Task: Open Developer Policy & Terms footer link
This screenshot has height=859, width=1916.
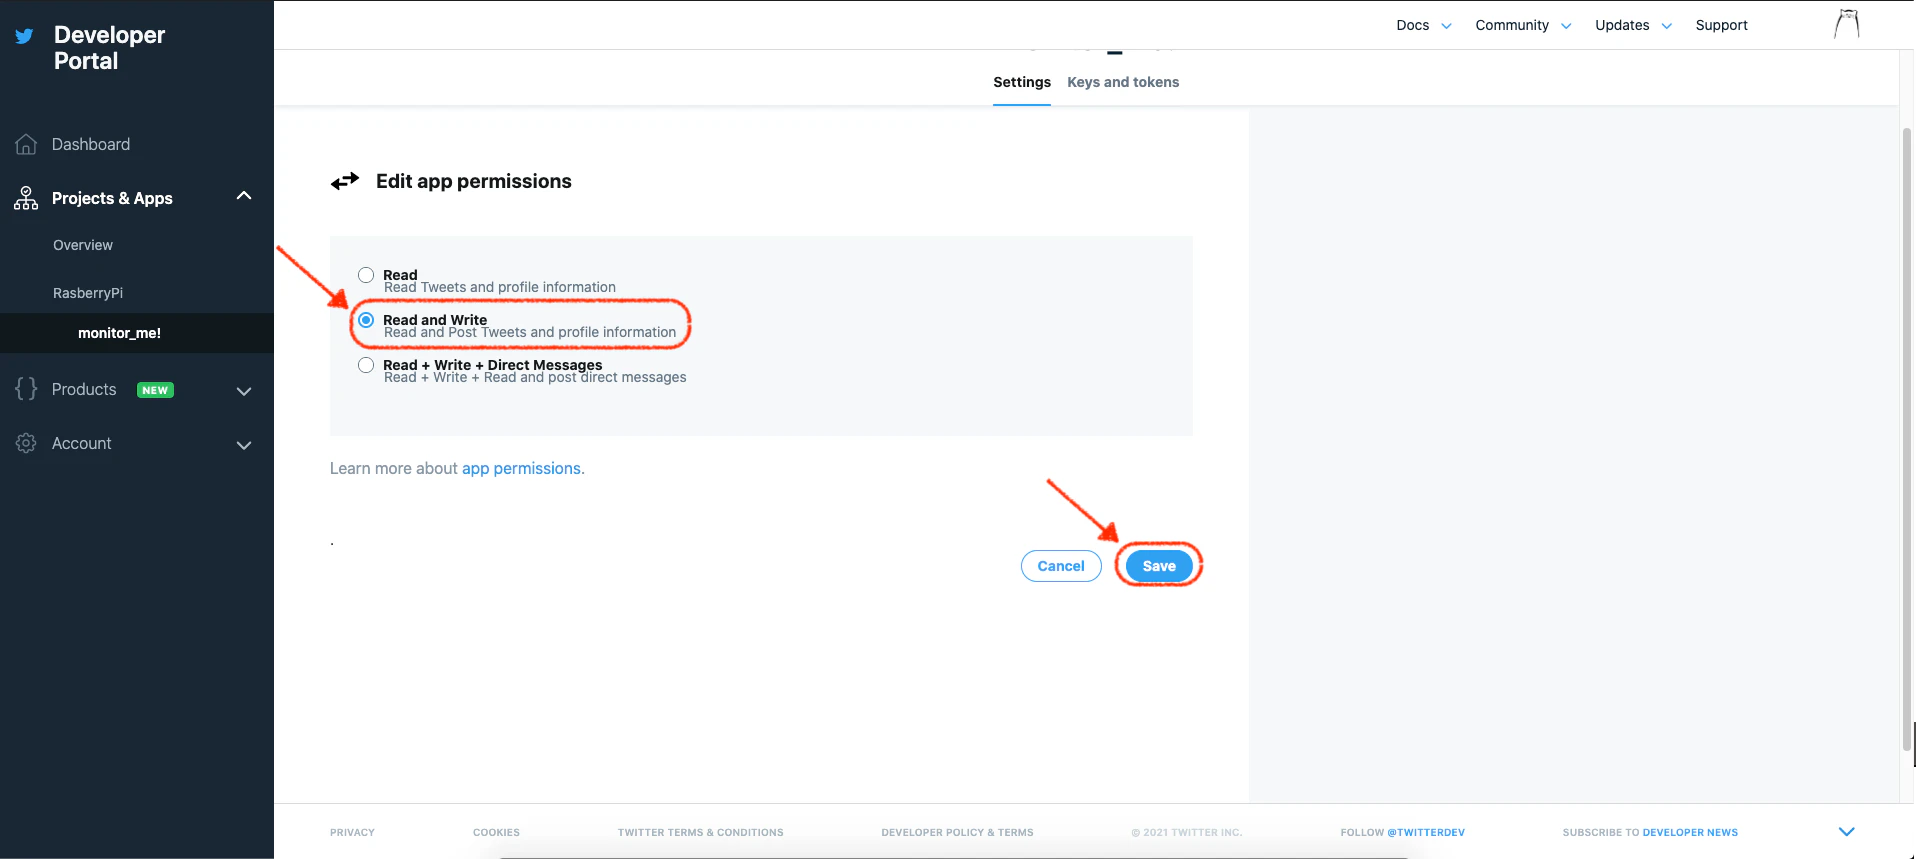Action: click(958, 832)
